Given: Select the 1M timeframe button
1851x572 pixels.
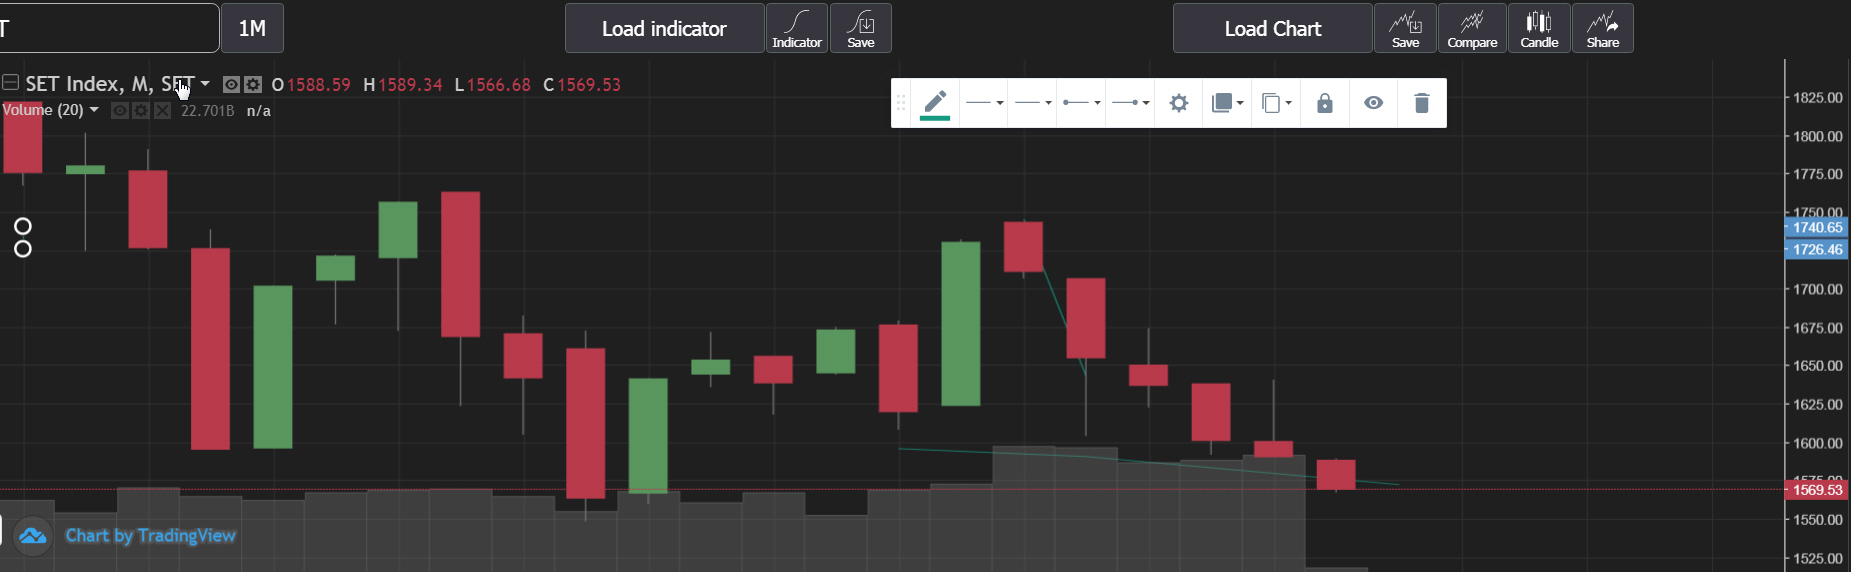Looking at the screenshot, I should [x=252, y=28].
